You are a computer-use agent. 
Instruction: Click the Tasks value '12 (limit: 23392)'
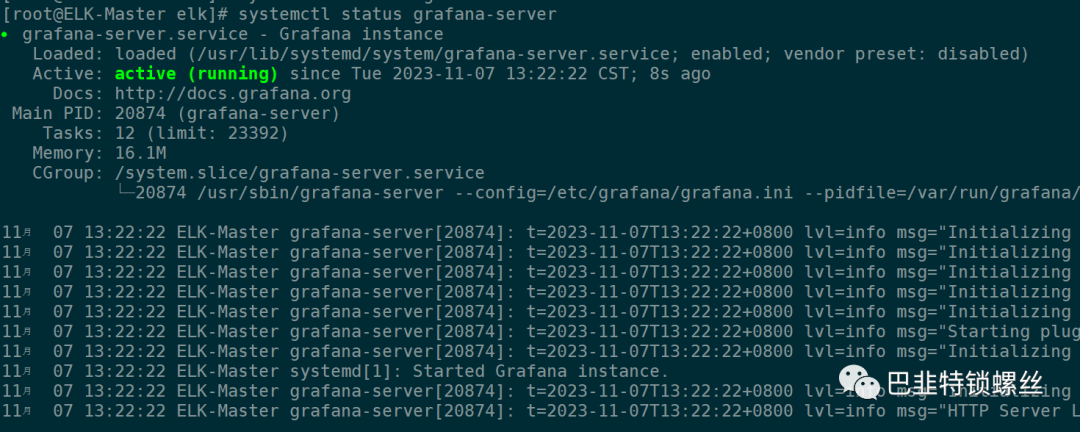point(202,133)
